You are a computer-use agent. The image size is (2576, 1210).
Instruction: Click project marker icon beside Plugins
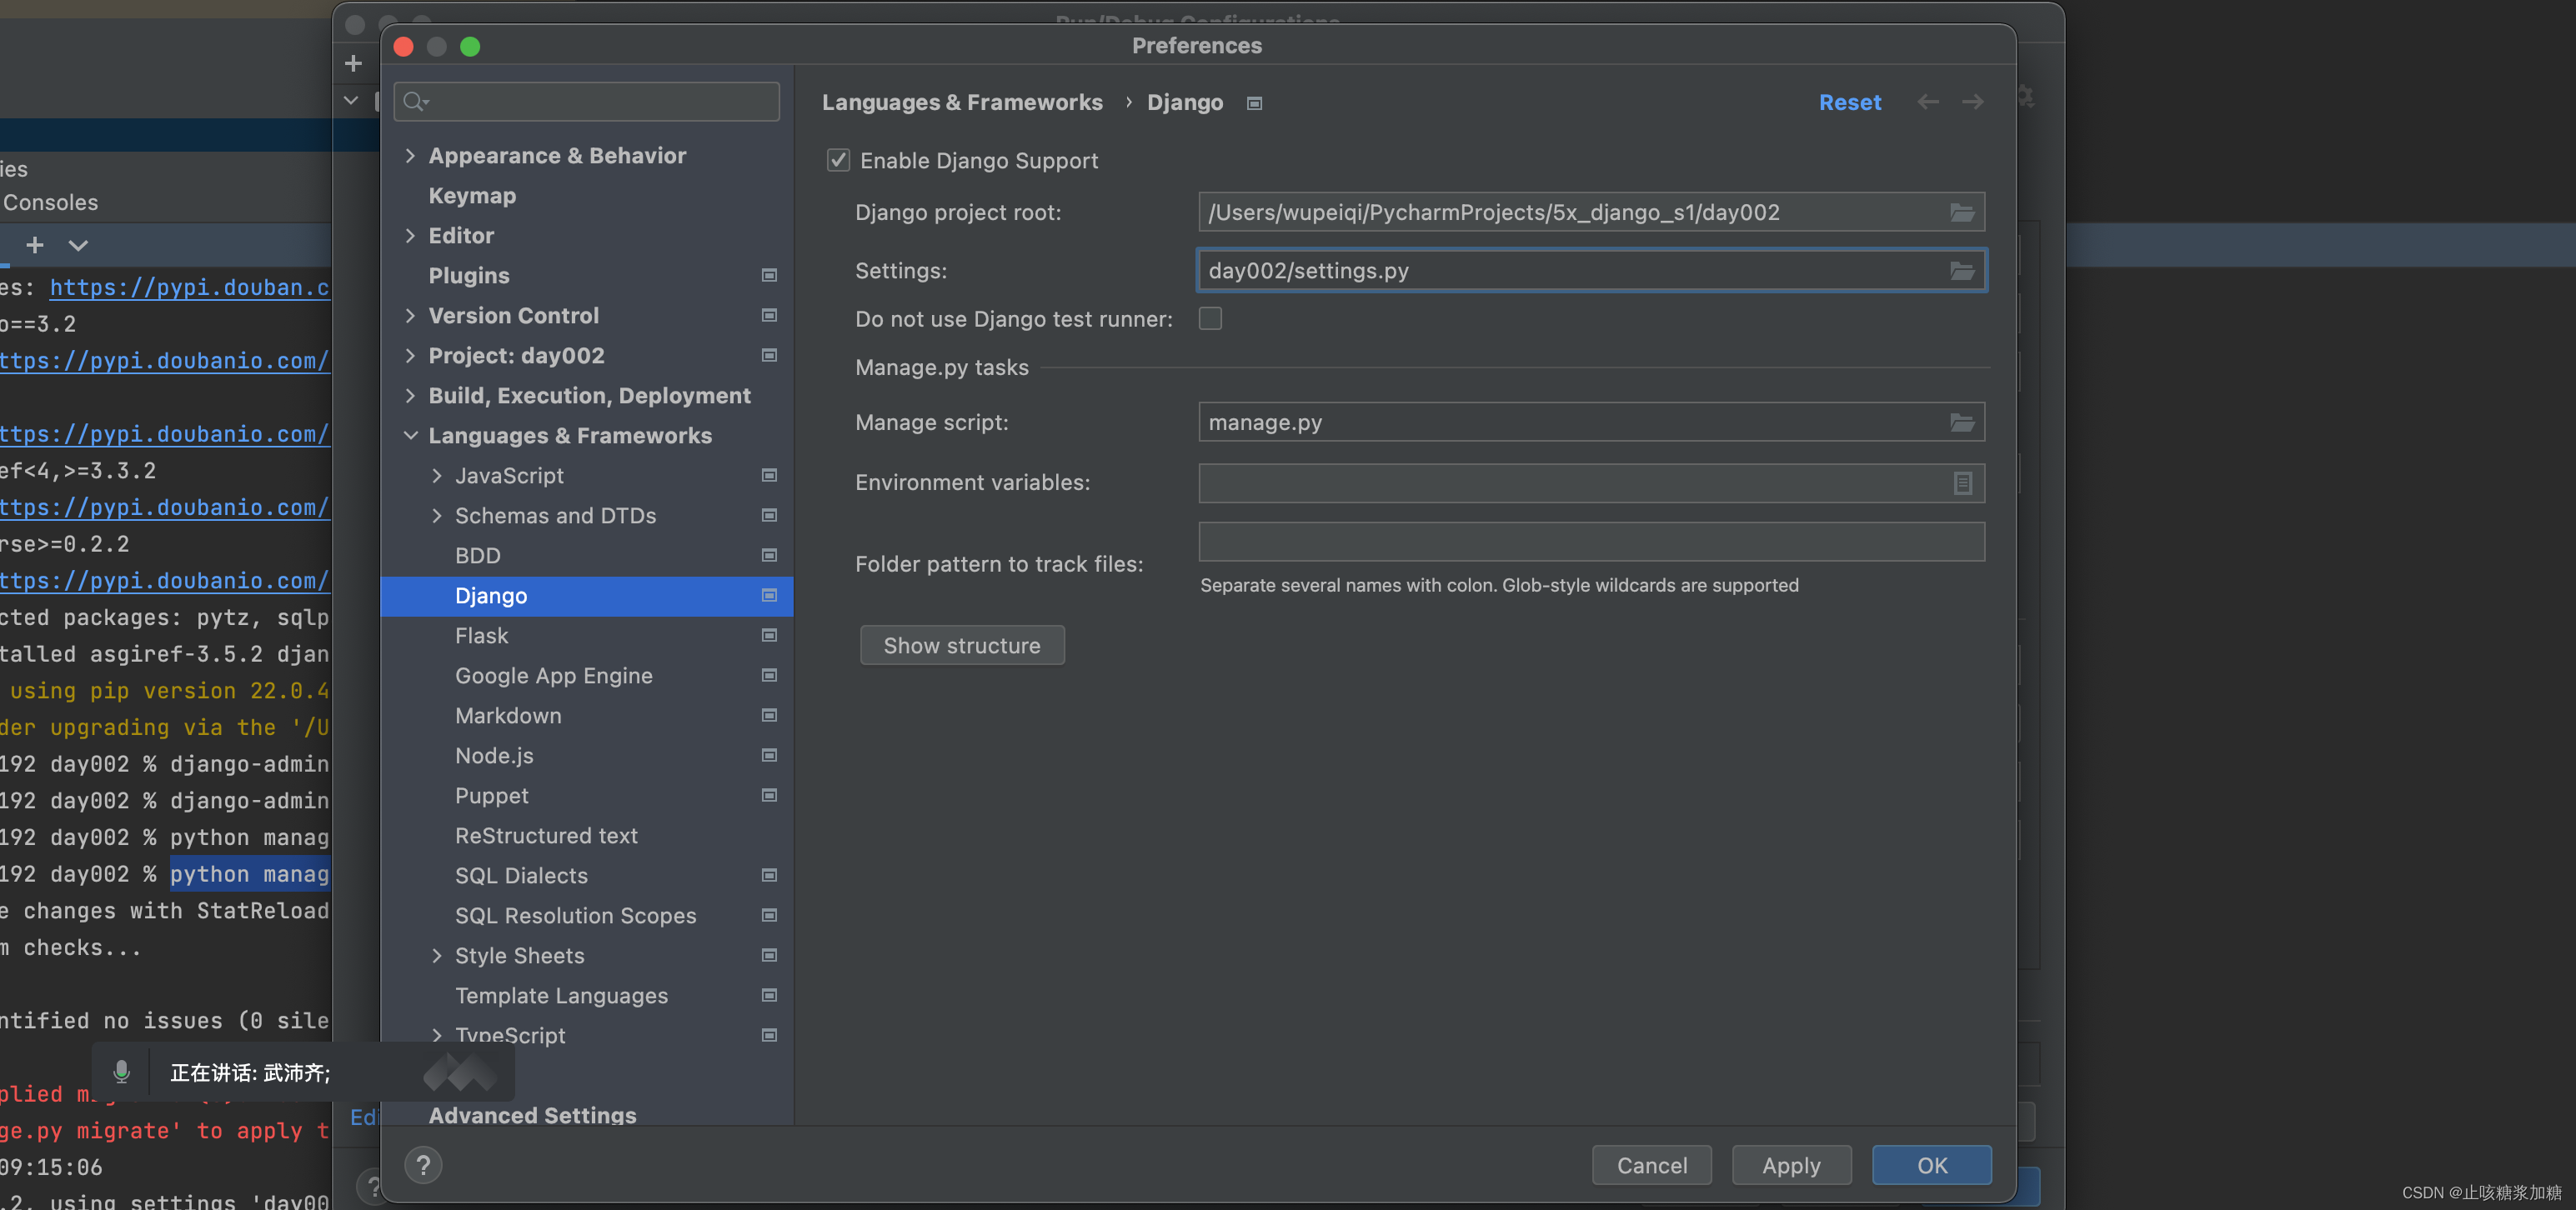click(x=769, y=275)
